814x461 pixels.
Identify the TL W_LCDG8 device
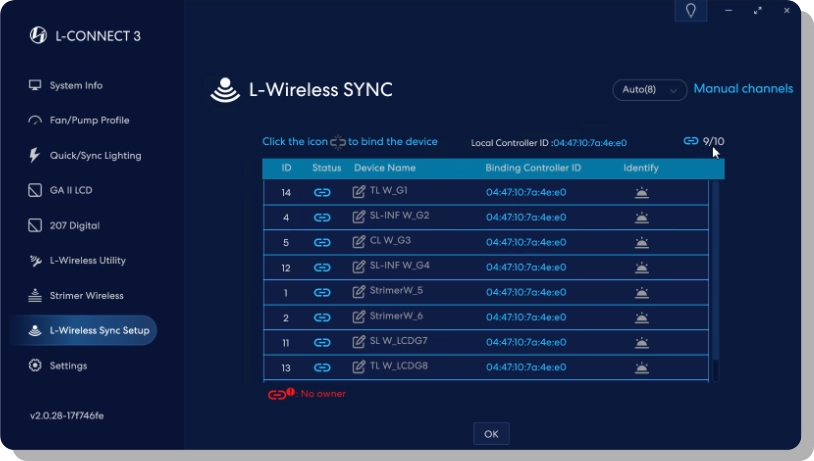tap(642, 368)
